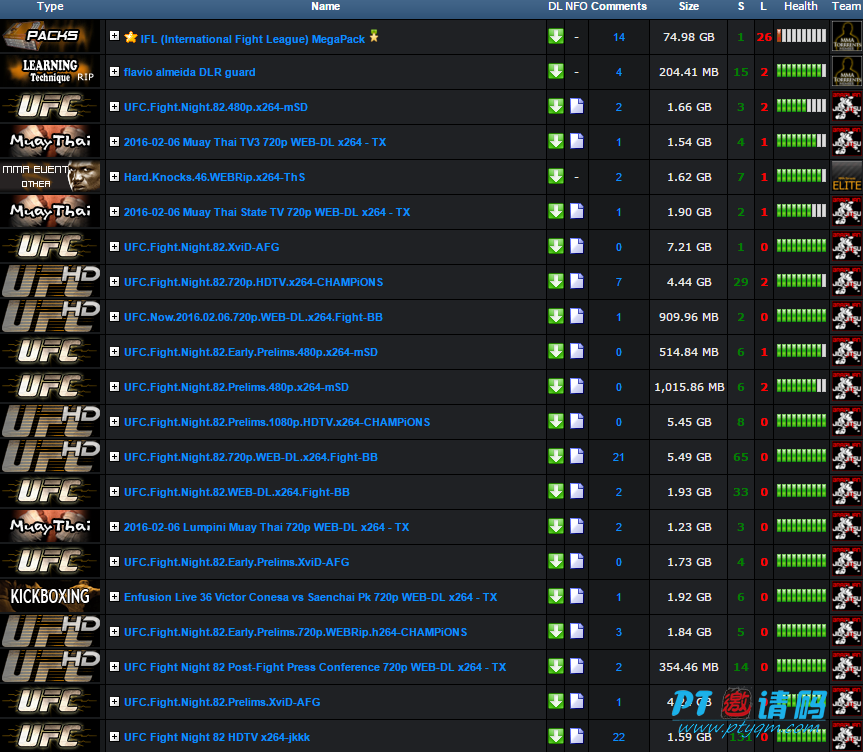The width and height of the screenshot is (863, 752).
Task: Expand flavio almeida DLR guard details
Action: pyautogui.click(x=114, y=72)
